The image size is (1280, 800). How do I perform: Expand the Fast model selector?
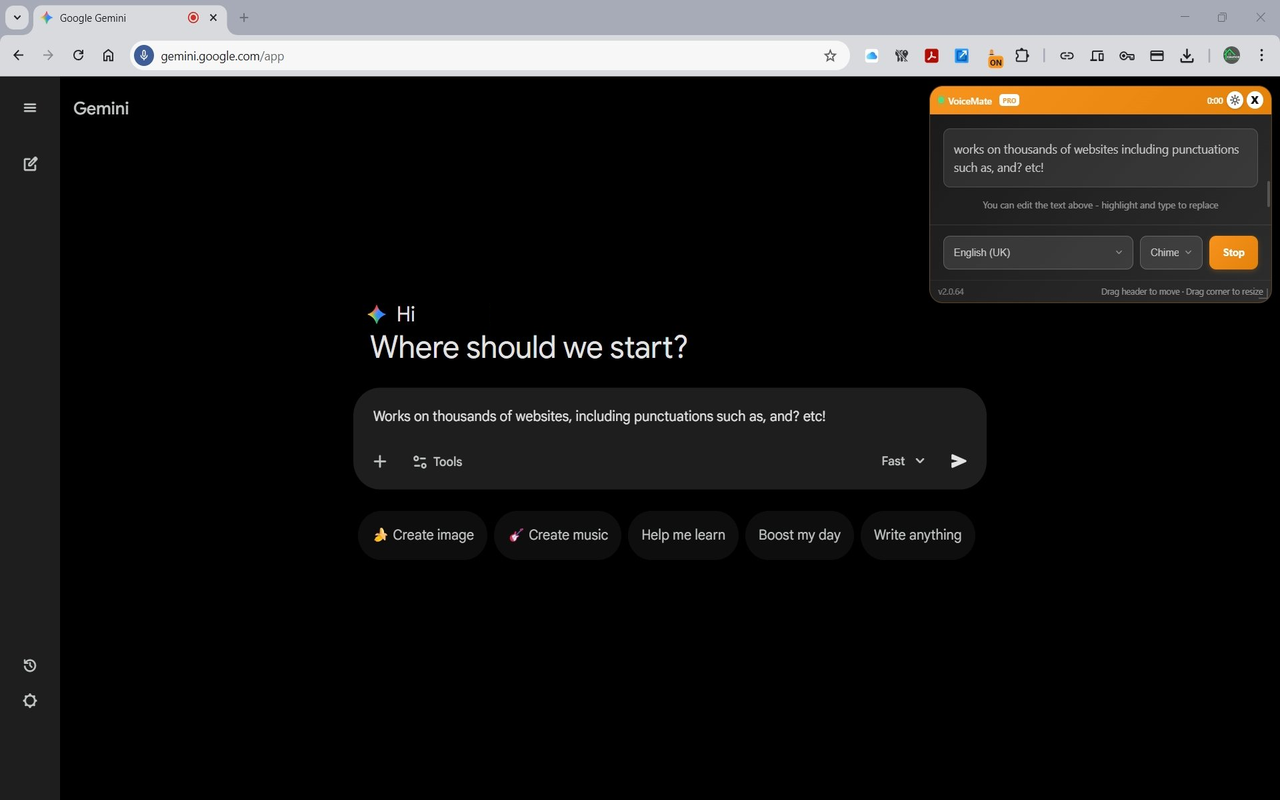coord(903,461)
